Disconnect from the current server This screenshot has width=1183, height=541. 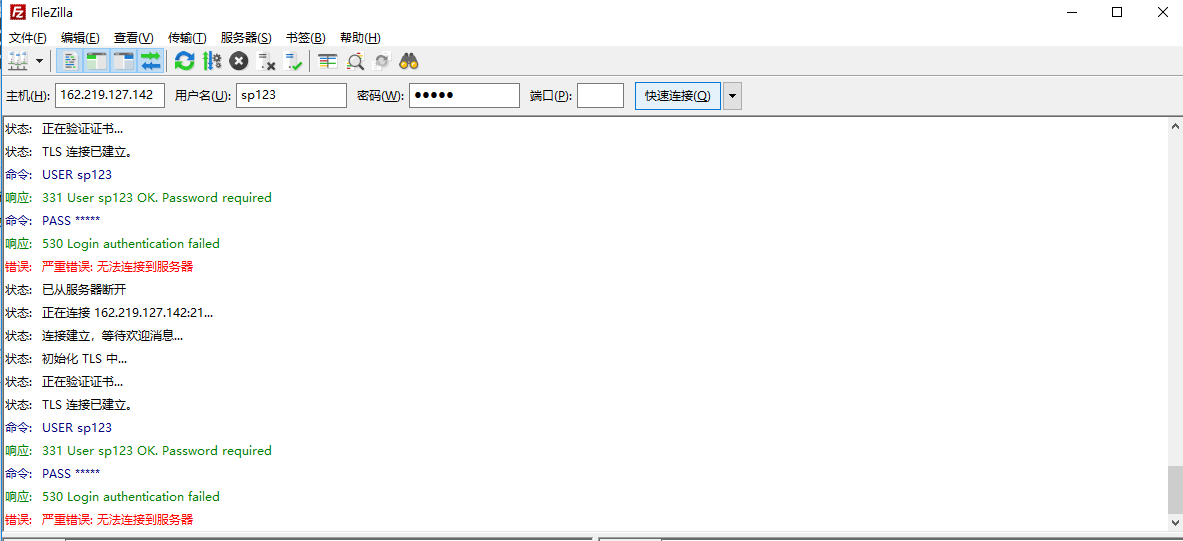tap(266, 62)
